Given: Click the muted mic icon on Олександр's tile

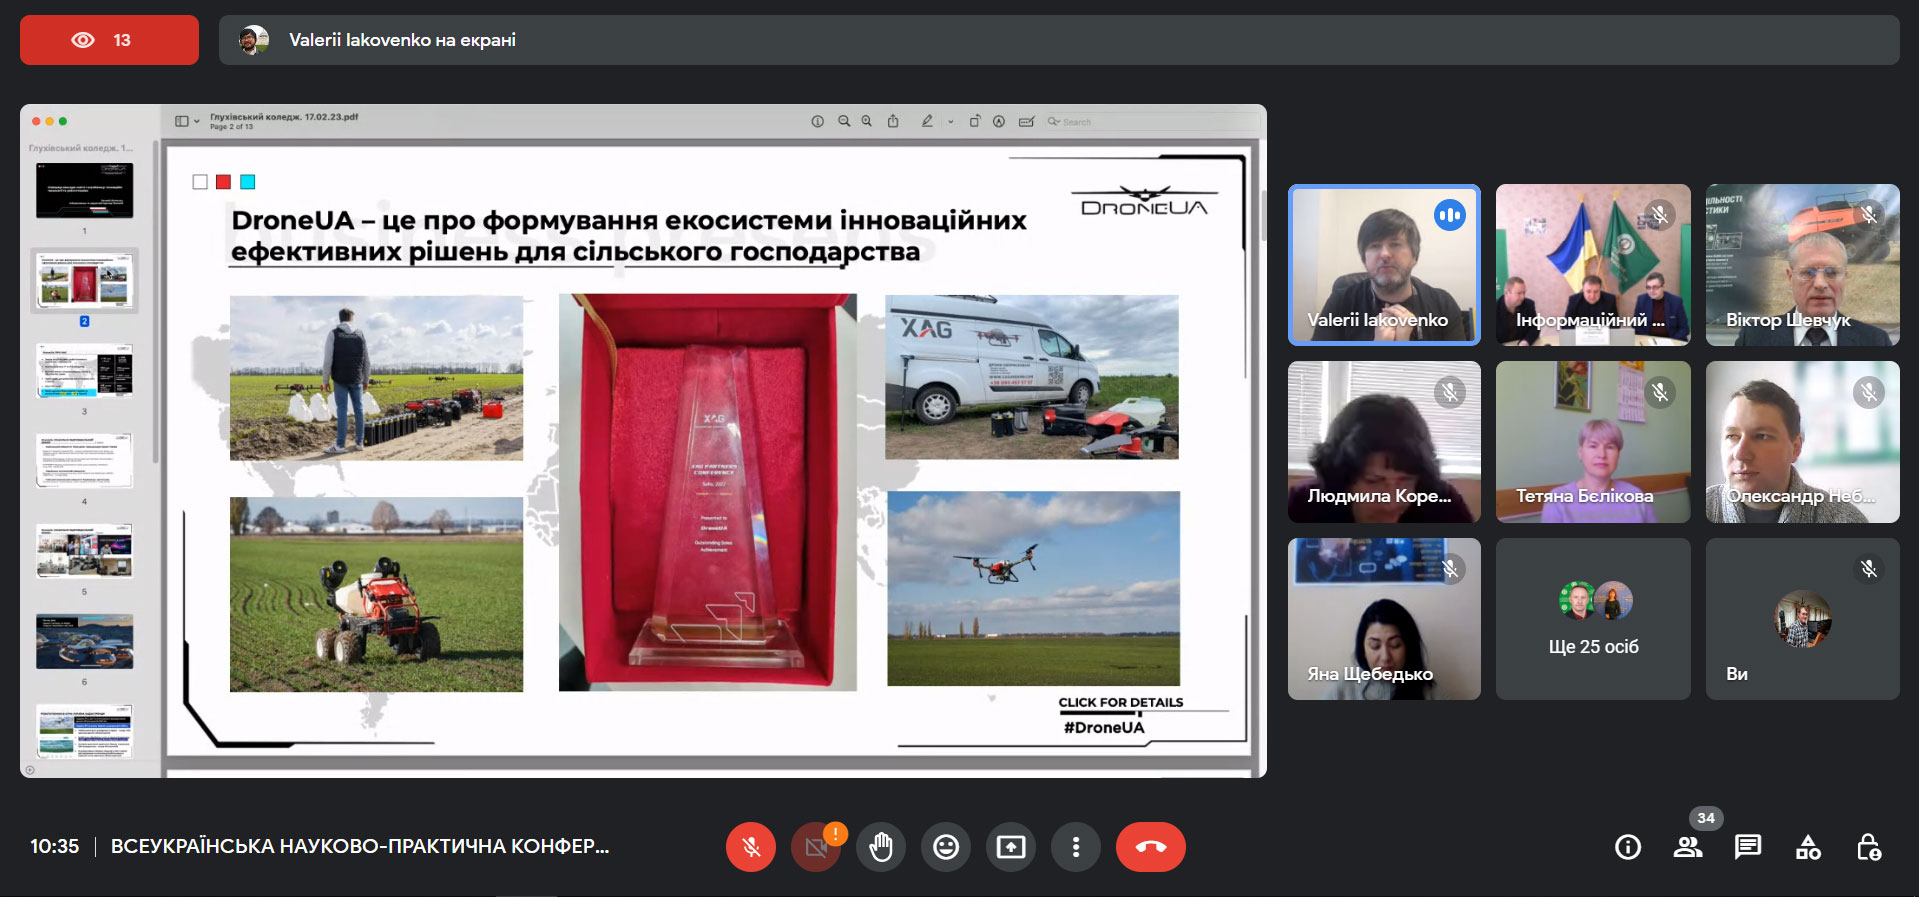Looking at the screenshot, I should point(1869,392).
